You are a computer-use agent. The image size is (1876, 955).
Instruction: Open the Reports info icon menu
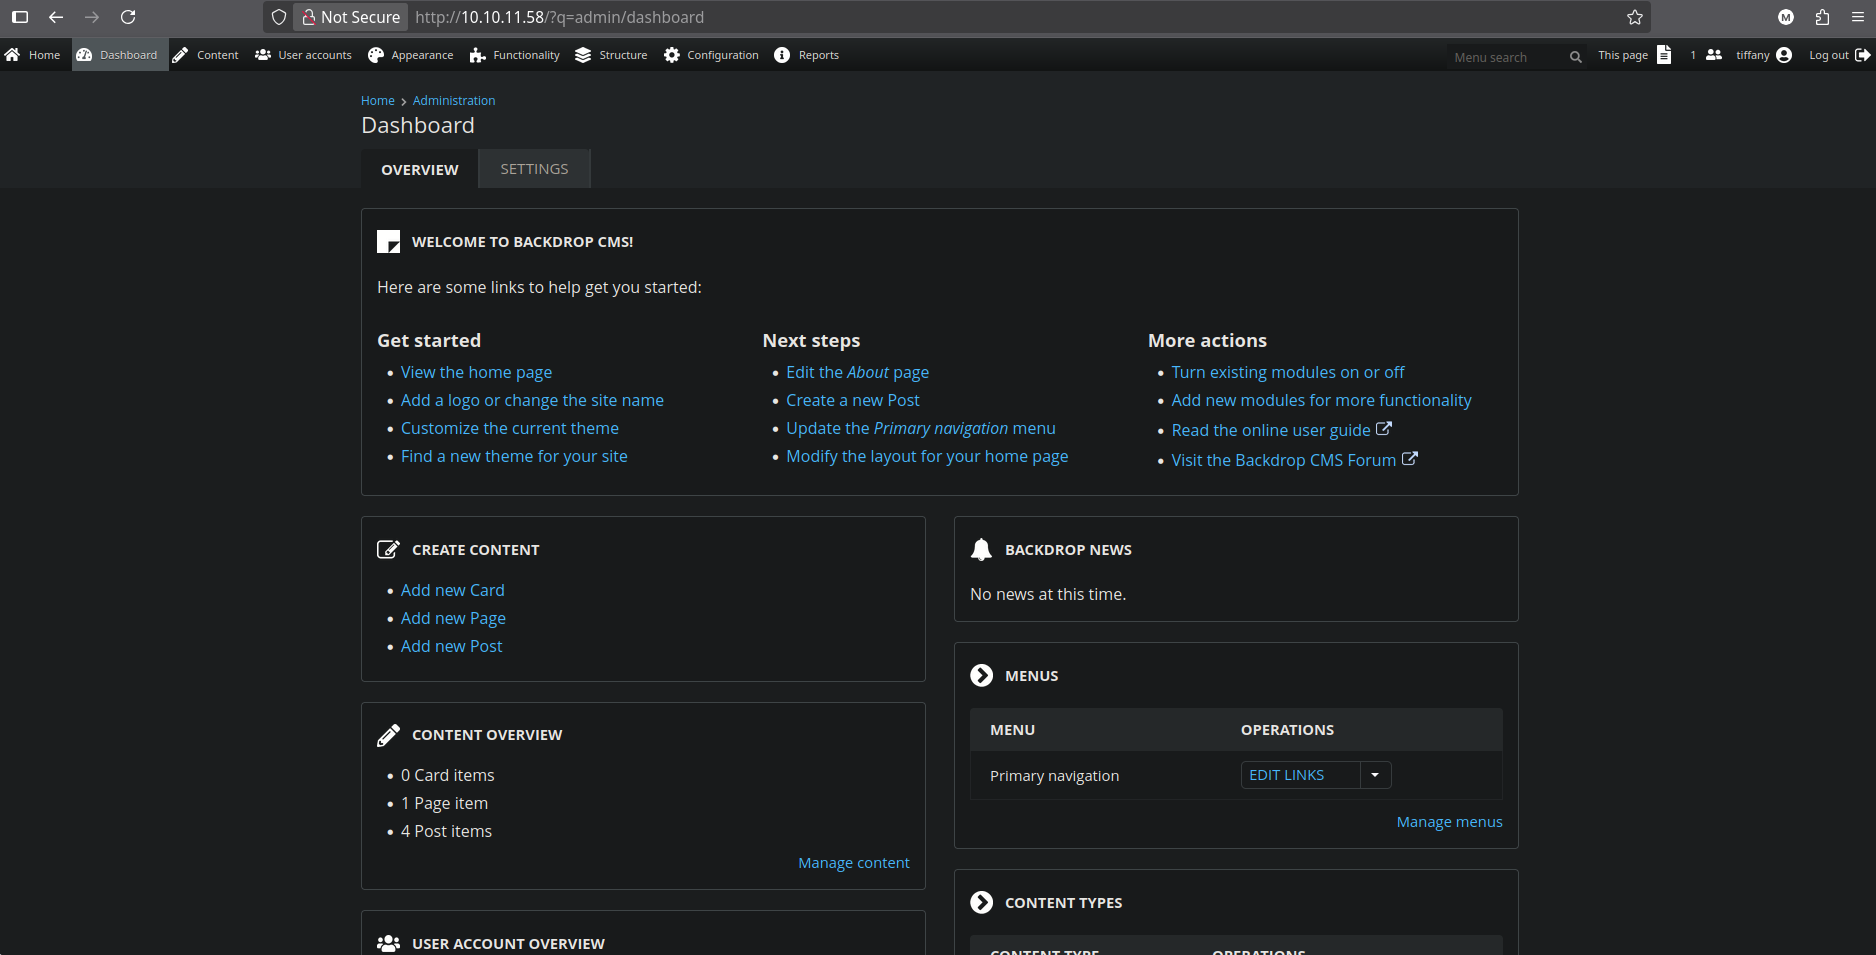point(782,55)
